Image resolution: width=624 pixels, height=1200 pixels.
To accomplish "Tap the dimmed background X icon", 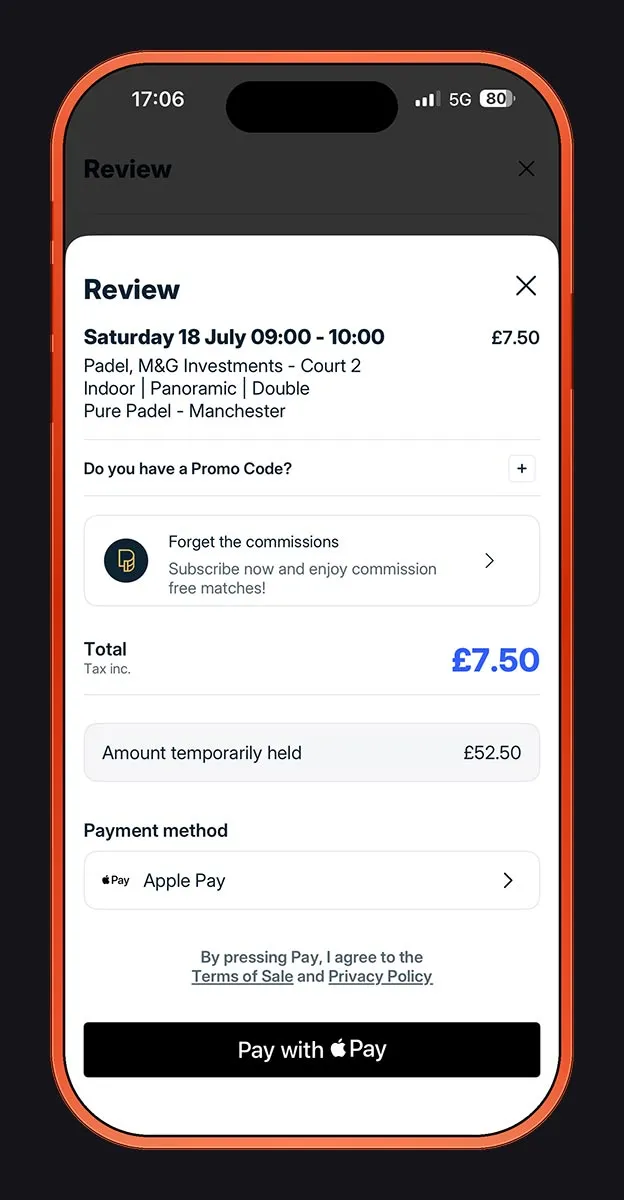I will coord(527,169).
